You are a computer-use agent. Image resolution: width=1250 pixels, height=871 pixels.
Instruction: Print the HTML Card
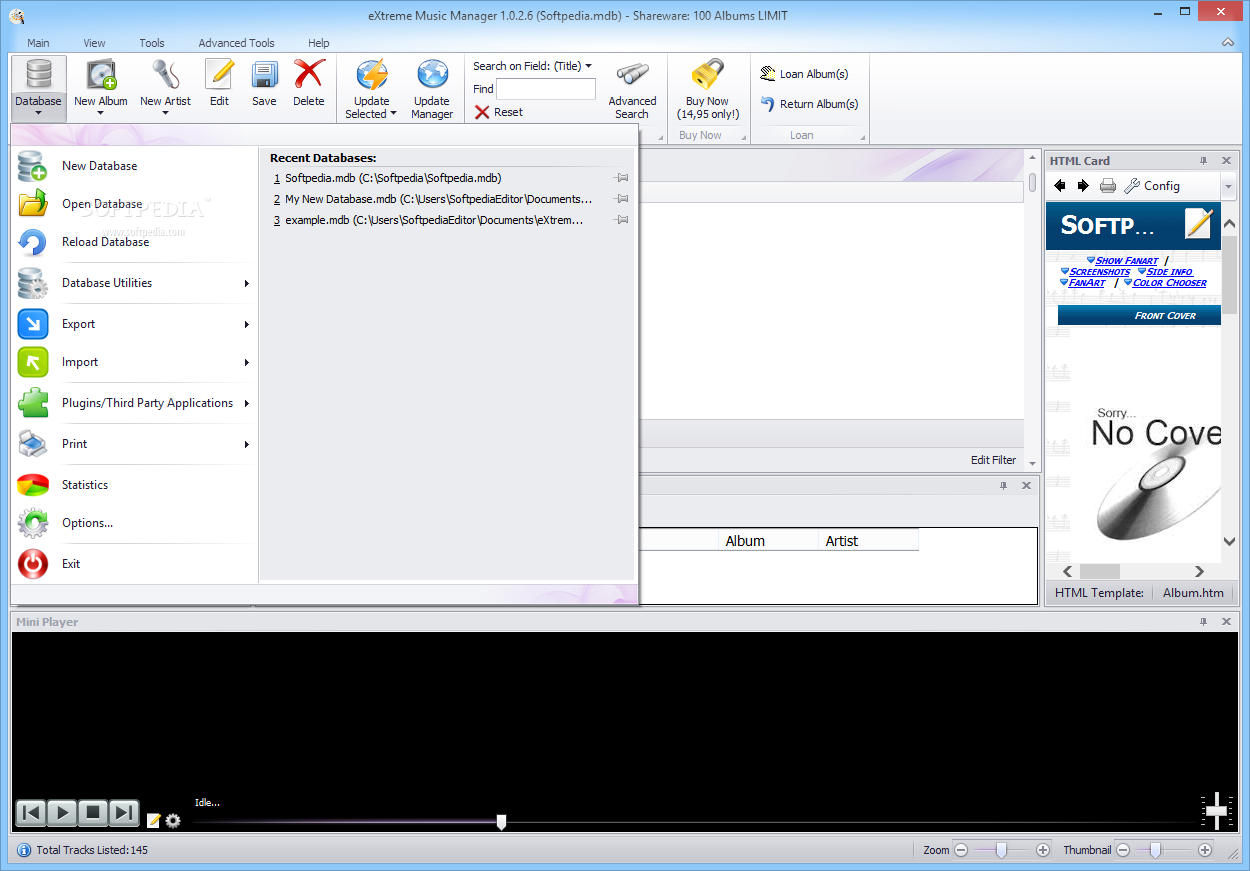[x=1108, y=186]
